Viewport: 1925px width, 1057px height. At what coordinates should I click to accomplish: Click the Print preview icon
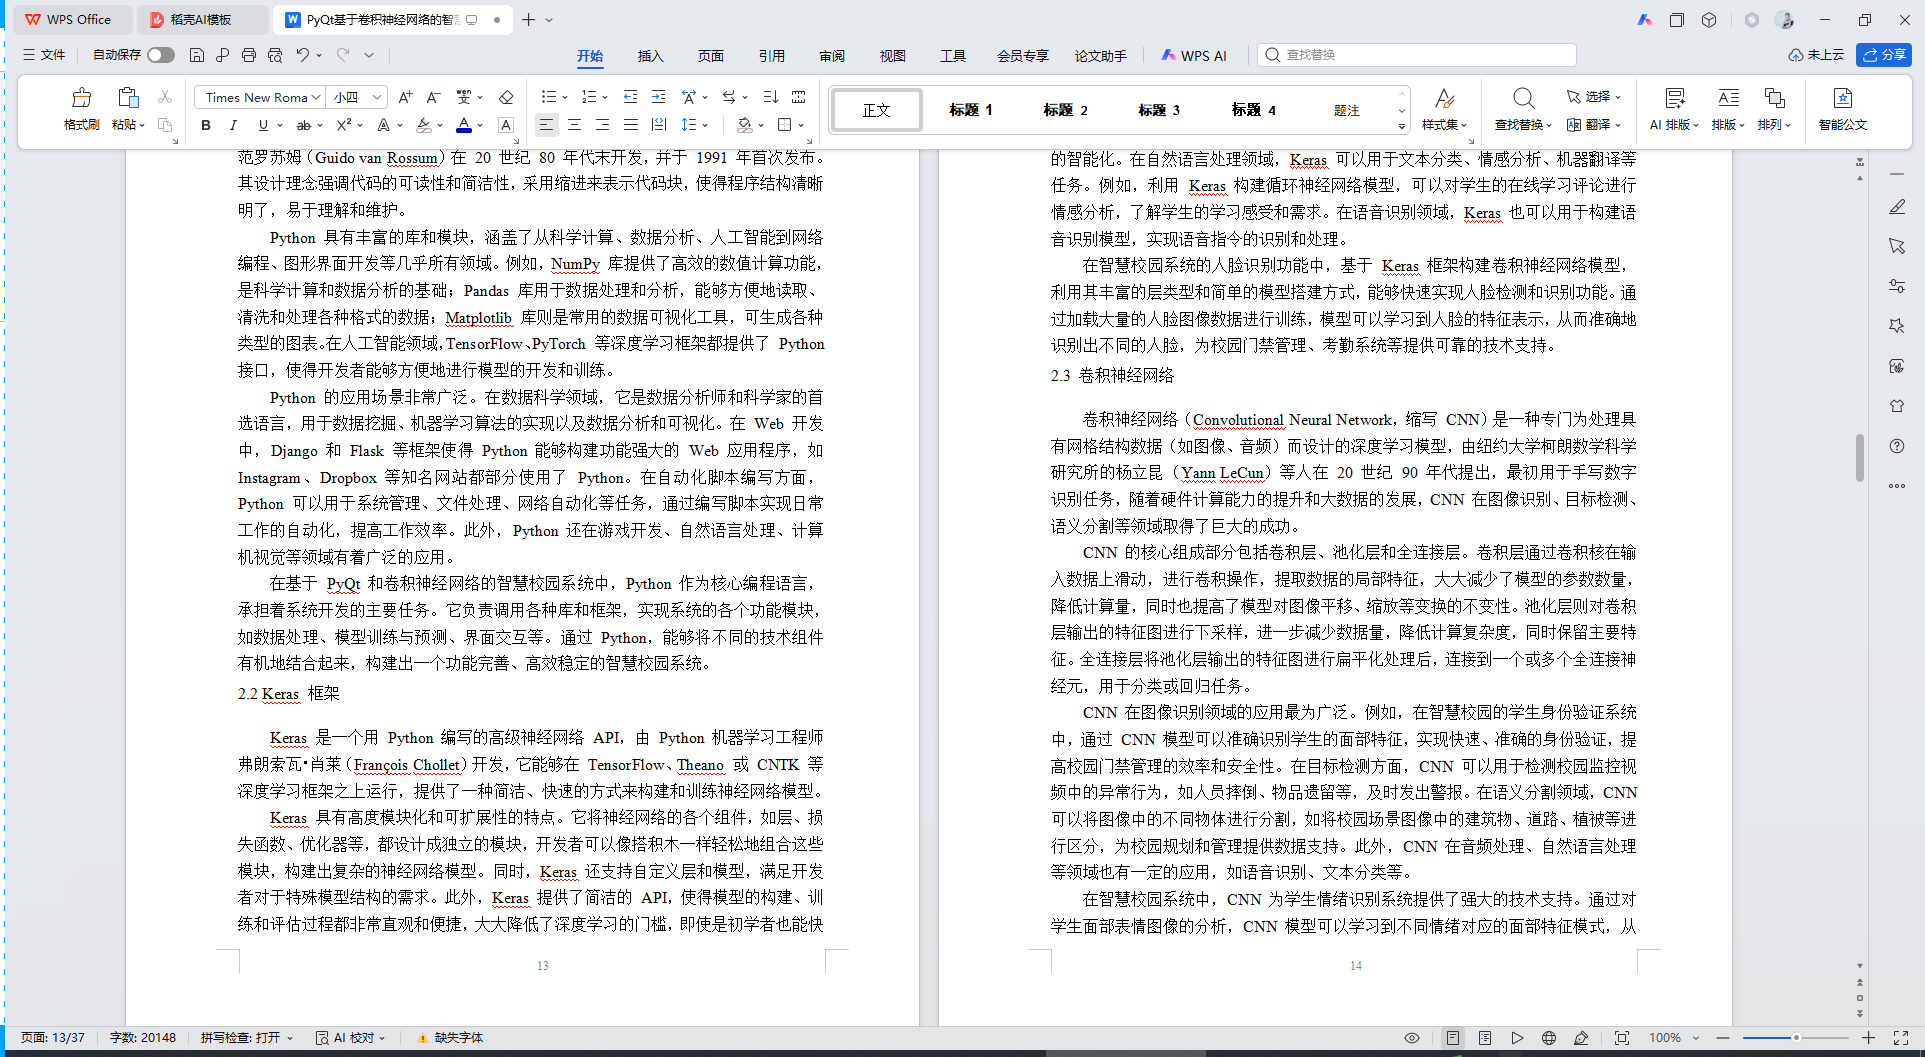(x=275, y=55)
